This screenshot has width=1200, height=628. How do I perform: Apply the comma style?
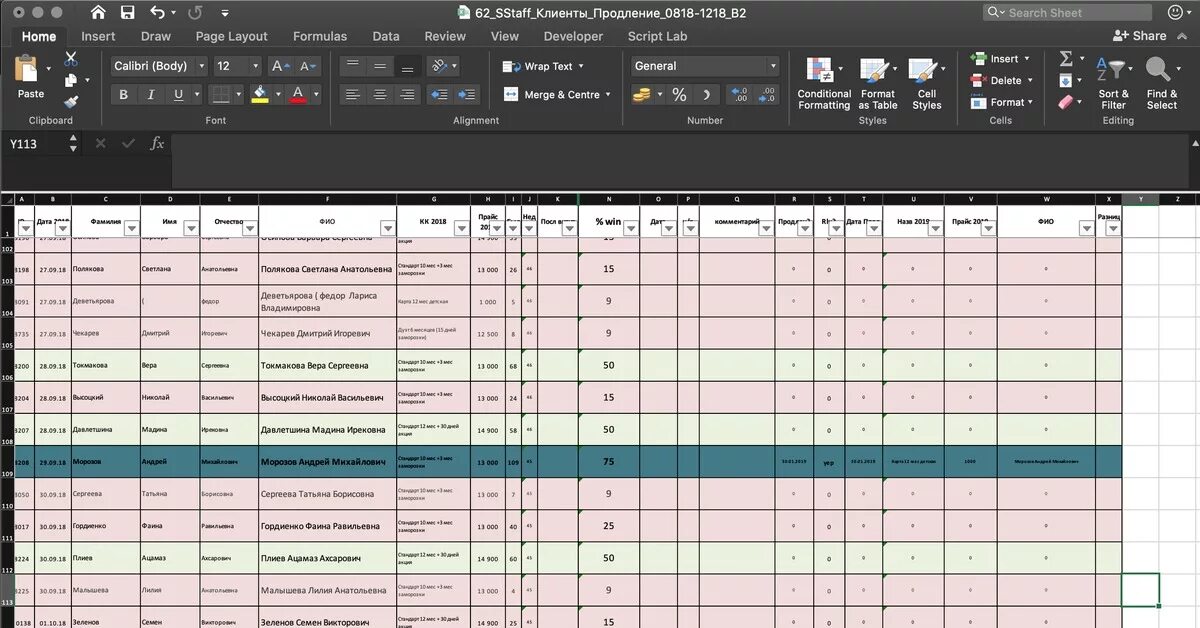[x=707, y=95]
